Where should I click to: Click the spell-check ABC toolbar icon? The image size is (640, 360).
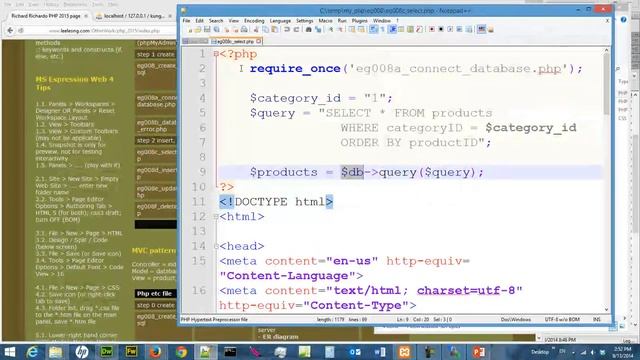click(481, 29)
